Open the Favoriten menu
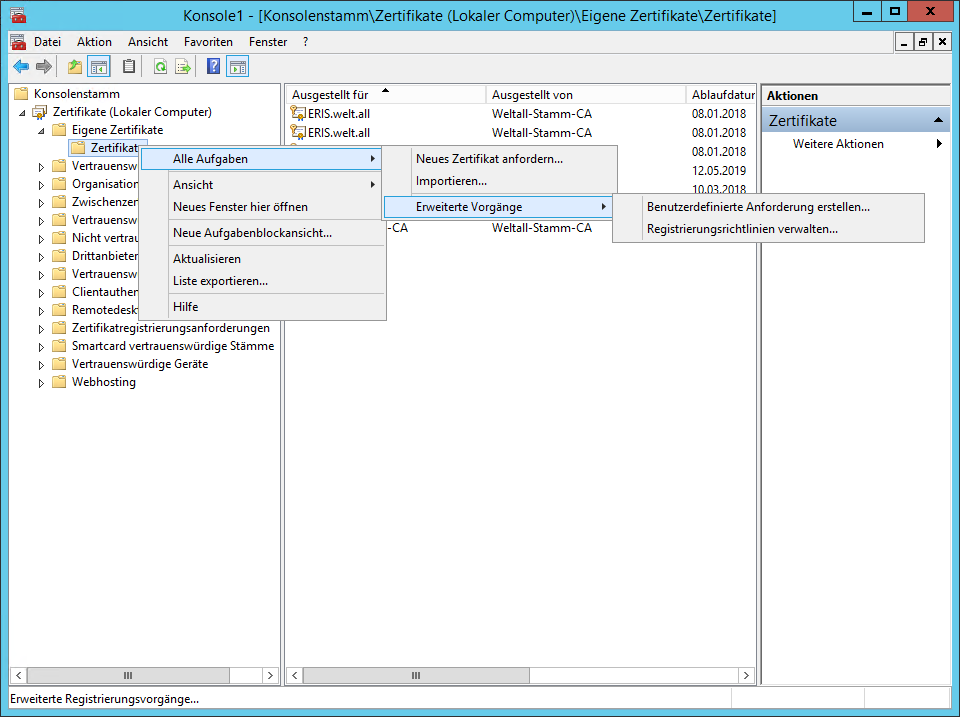The width and height of the screenshot is (960, 717). (208, 42)
